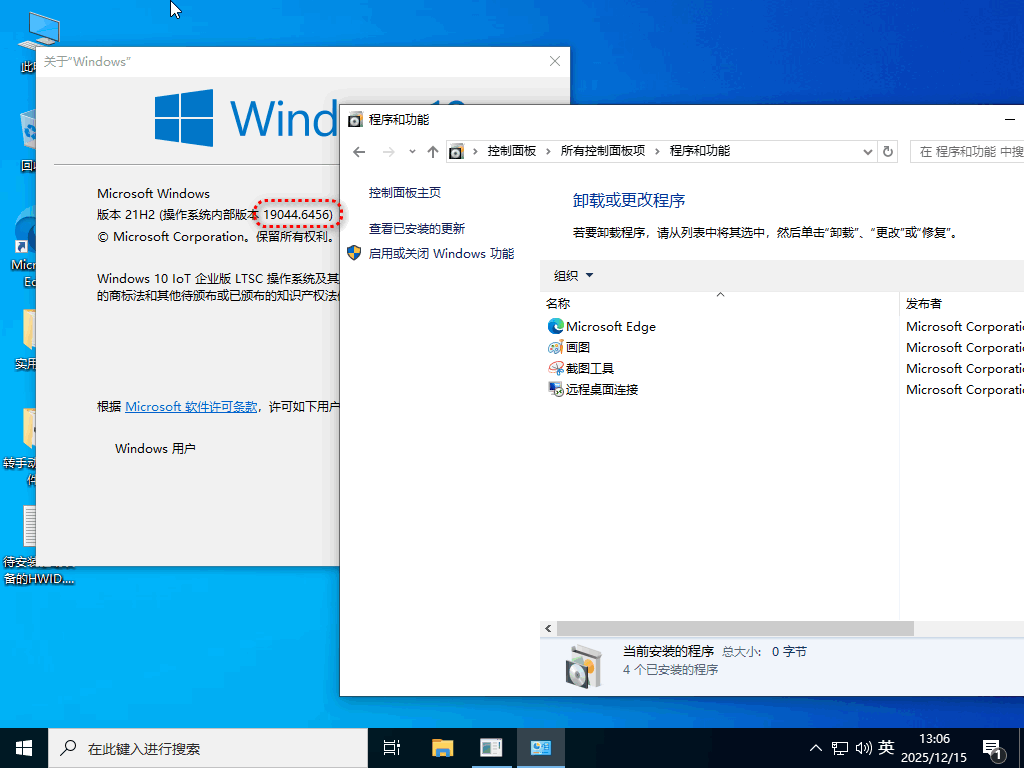This screenshot has width=1024, height=768.
Task: Open Task View on the taskbar
Action: 392,747
